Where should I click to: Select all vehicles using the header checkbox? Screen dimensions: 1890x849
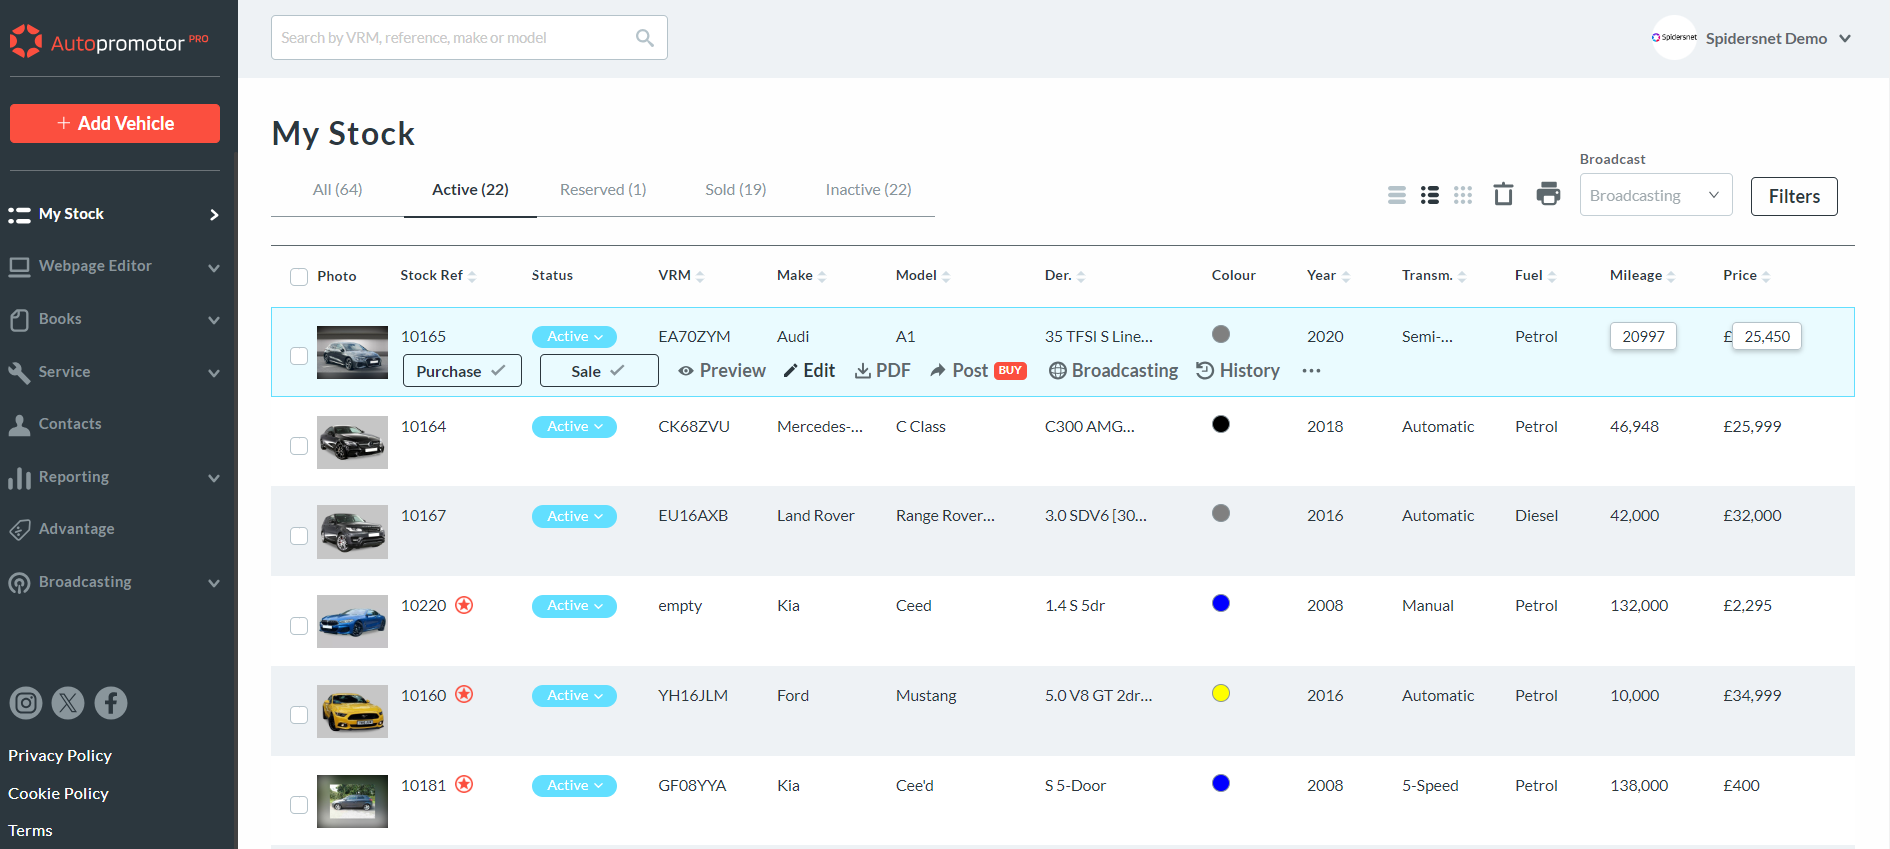299,277
